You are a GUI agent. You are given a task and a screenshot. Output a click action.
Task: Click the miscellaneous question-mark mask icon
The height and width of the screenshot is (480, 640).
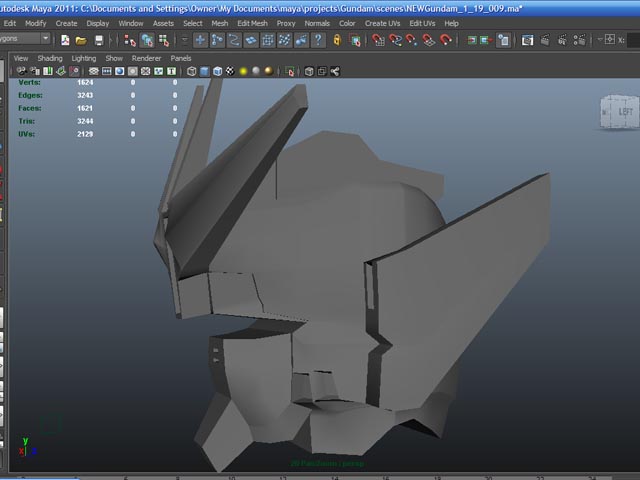318,40
